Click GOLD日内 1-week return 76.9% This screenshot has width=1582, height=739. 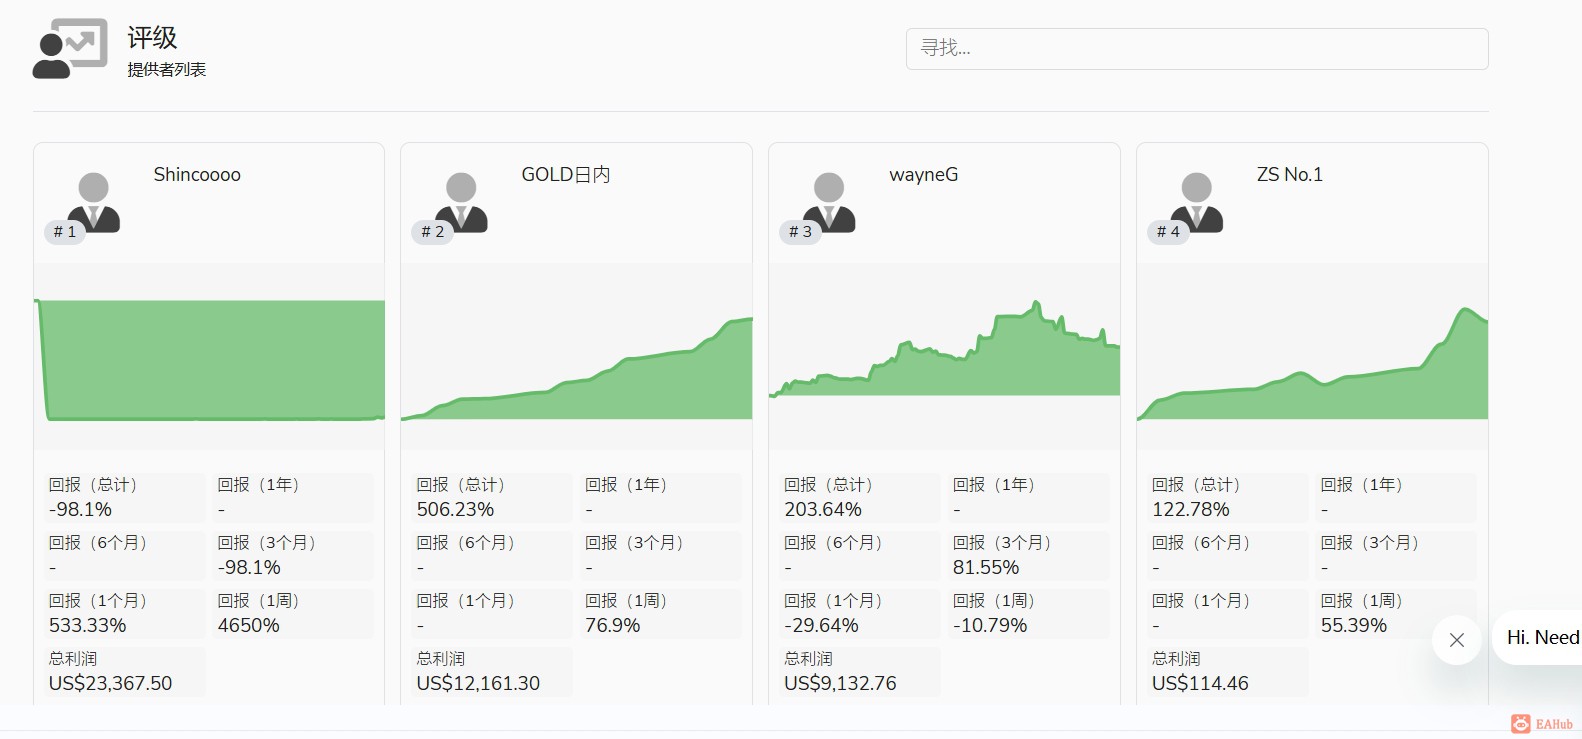tap(613, 626)
